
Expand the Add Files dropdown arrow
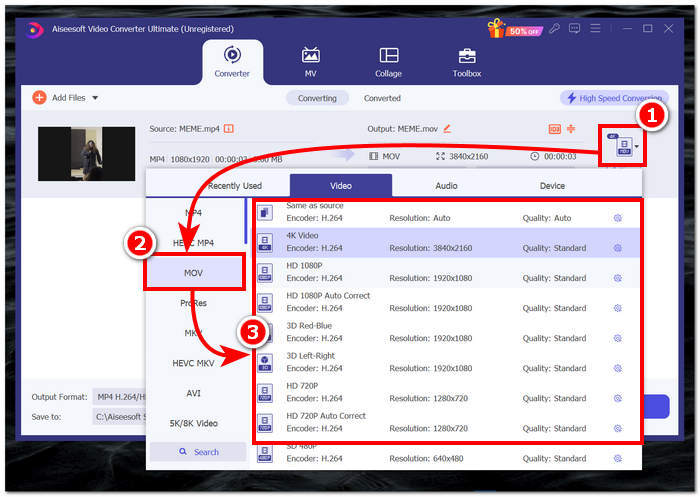point(95,98)
